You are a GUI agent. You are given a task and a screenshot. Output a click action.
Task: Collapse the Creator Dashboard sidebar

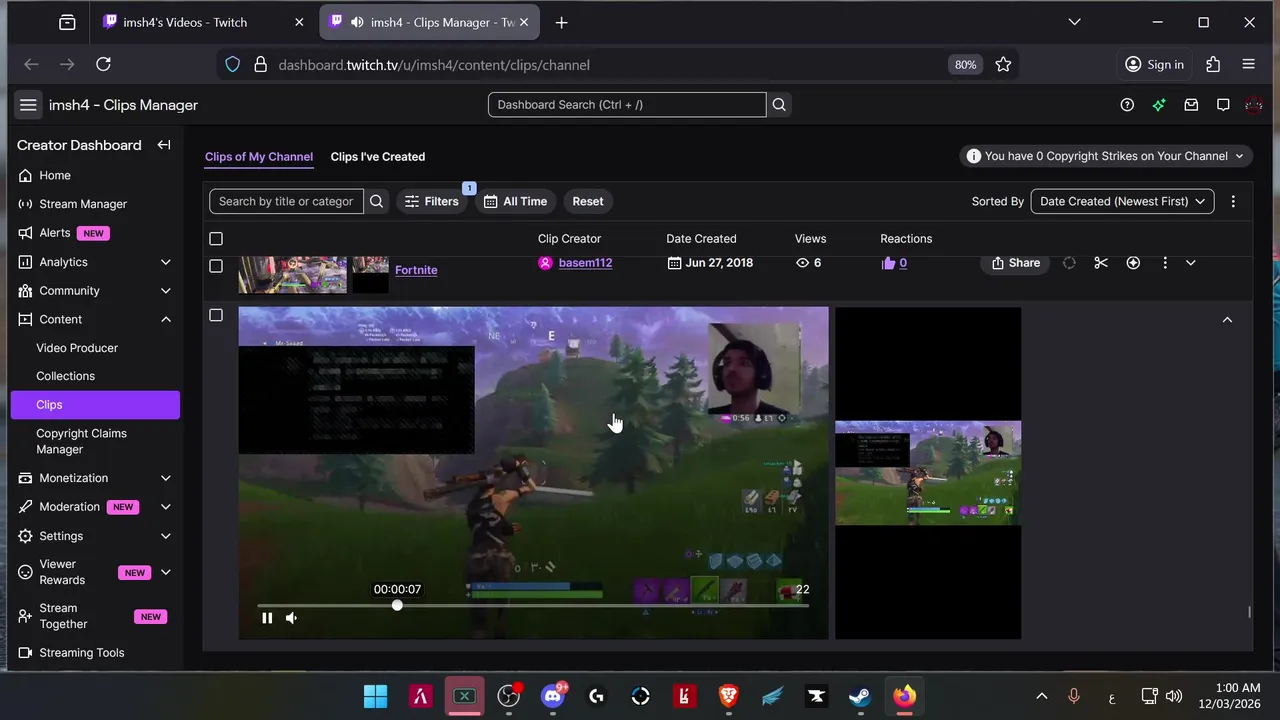coord(164,145)
